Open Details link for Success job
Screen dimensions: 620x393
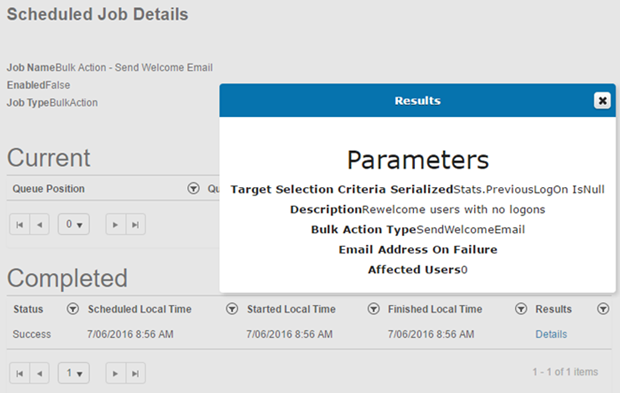point(551,334)
